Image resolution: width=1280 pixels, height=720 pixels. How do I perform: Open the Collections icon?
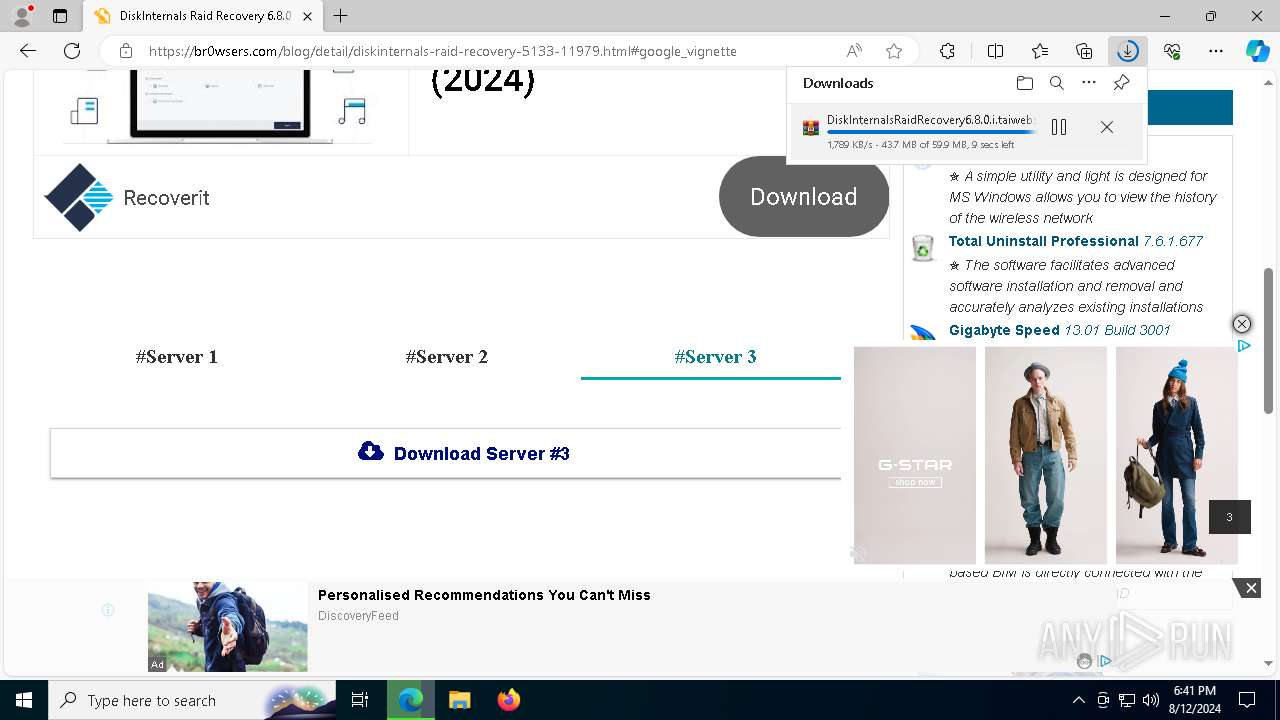pos(1084,51)
